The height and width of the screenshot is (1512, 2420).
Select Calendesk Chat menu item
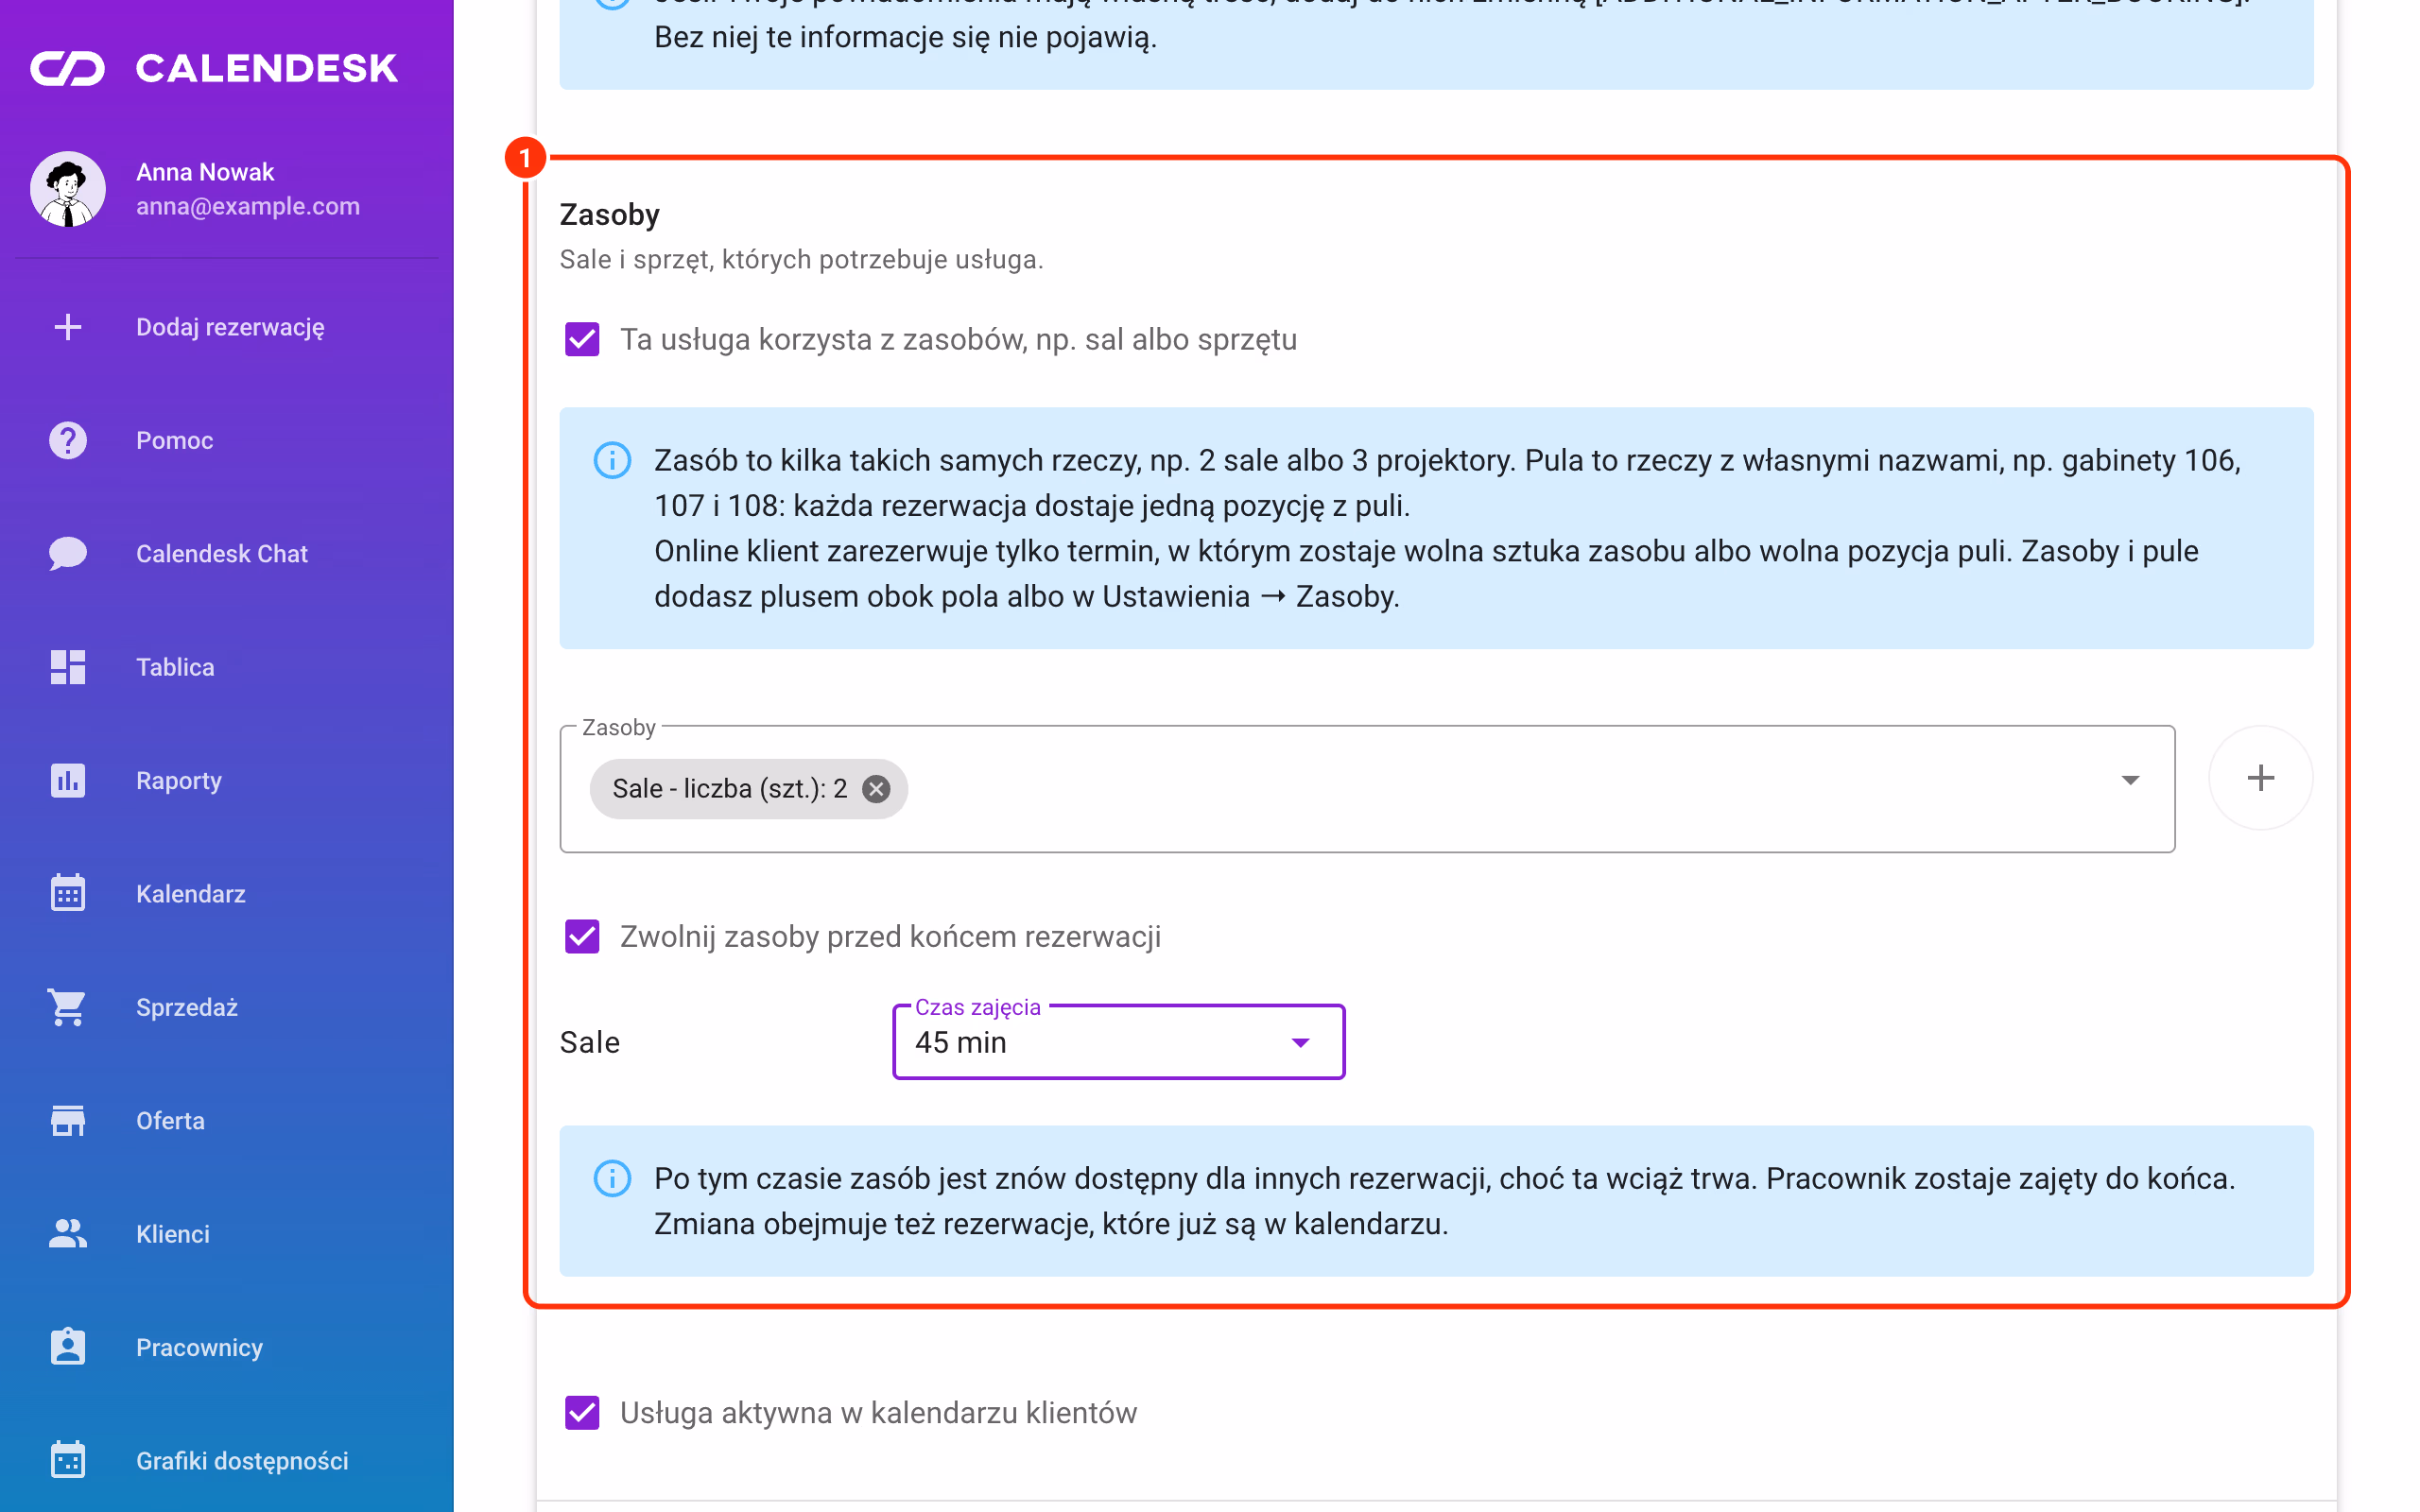[x=227, y=554]
